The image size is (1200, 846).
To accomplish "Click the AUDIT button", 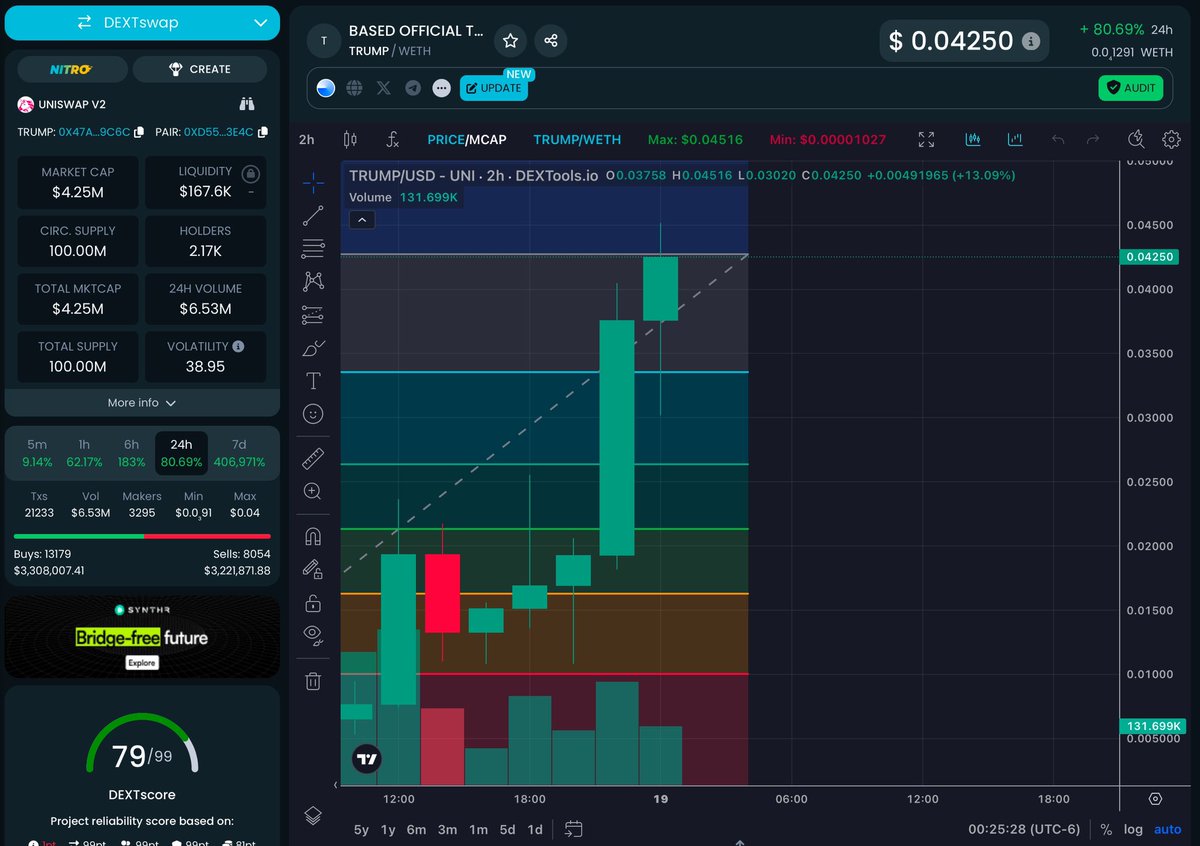I will pyautogui.click(x=1130, y=88).
